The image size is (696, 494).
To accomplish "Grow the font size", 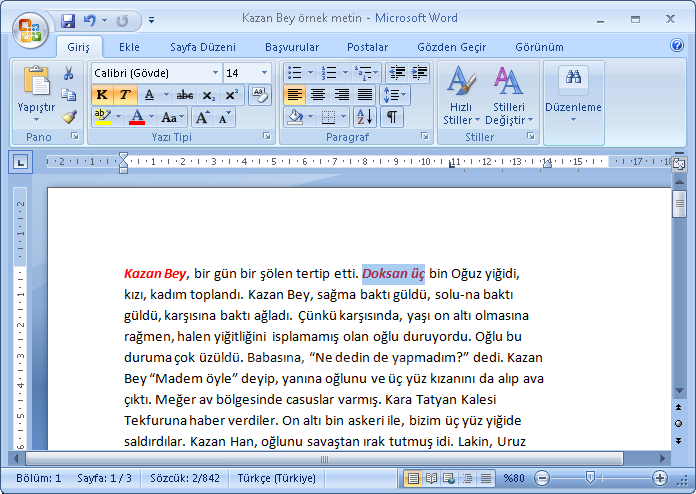I will click(202, 118).
